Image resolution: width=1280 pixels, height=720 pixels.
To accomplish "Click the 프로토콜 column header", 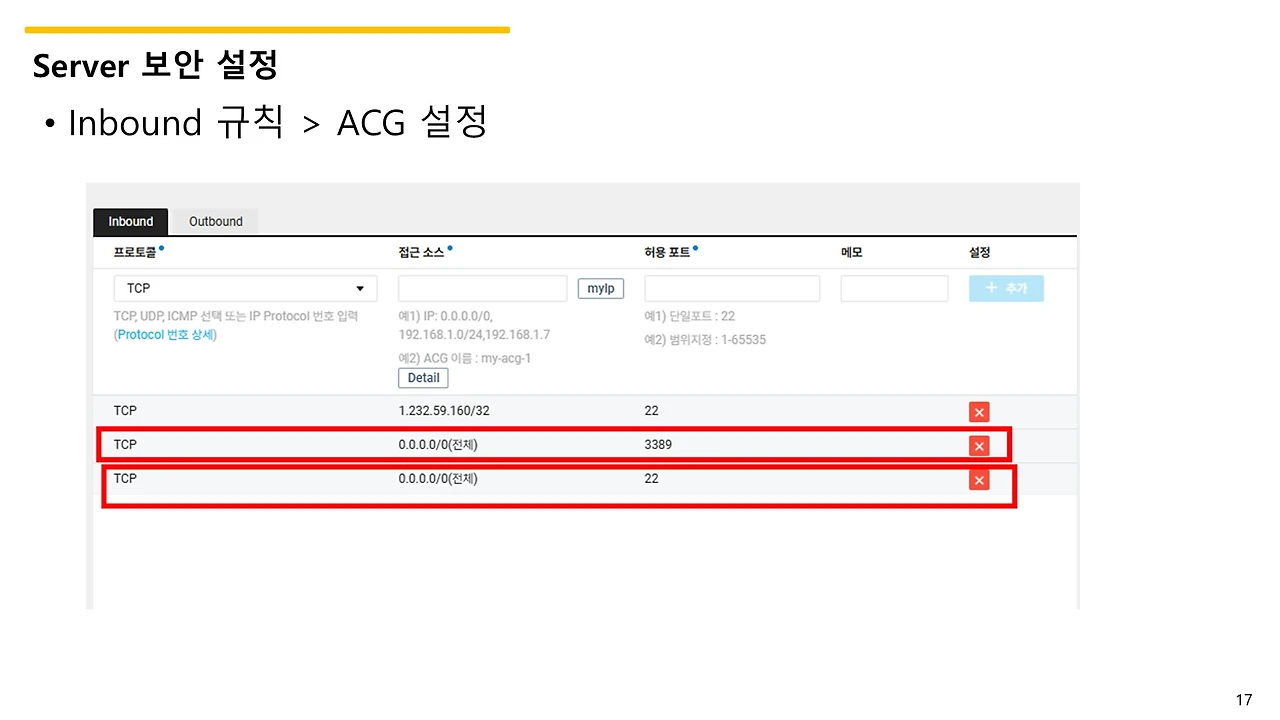I will pyautogui.click(x=139, y=252).
